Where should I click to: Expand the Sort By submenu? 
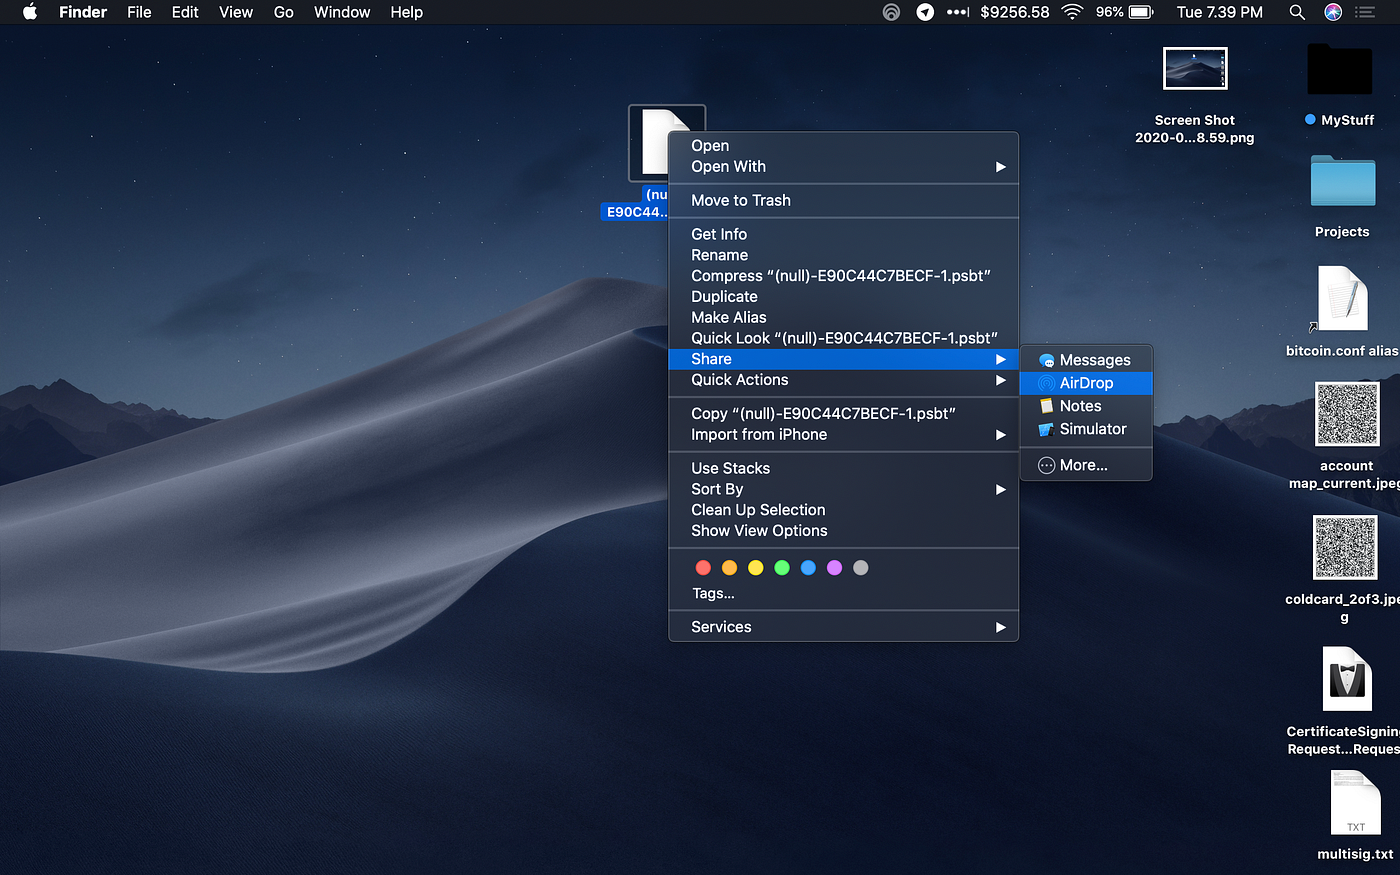pyautogui.click(x=843, y=489)
